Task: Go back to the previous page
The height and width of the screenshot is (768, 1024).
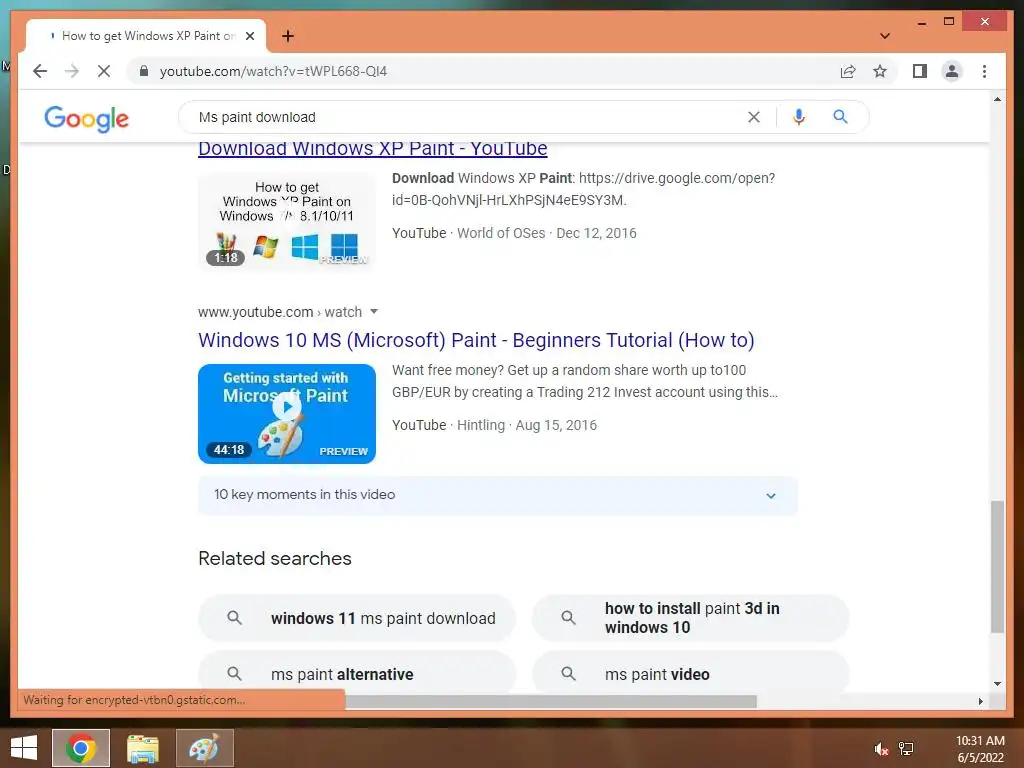Action: click(40, 71)
